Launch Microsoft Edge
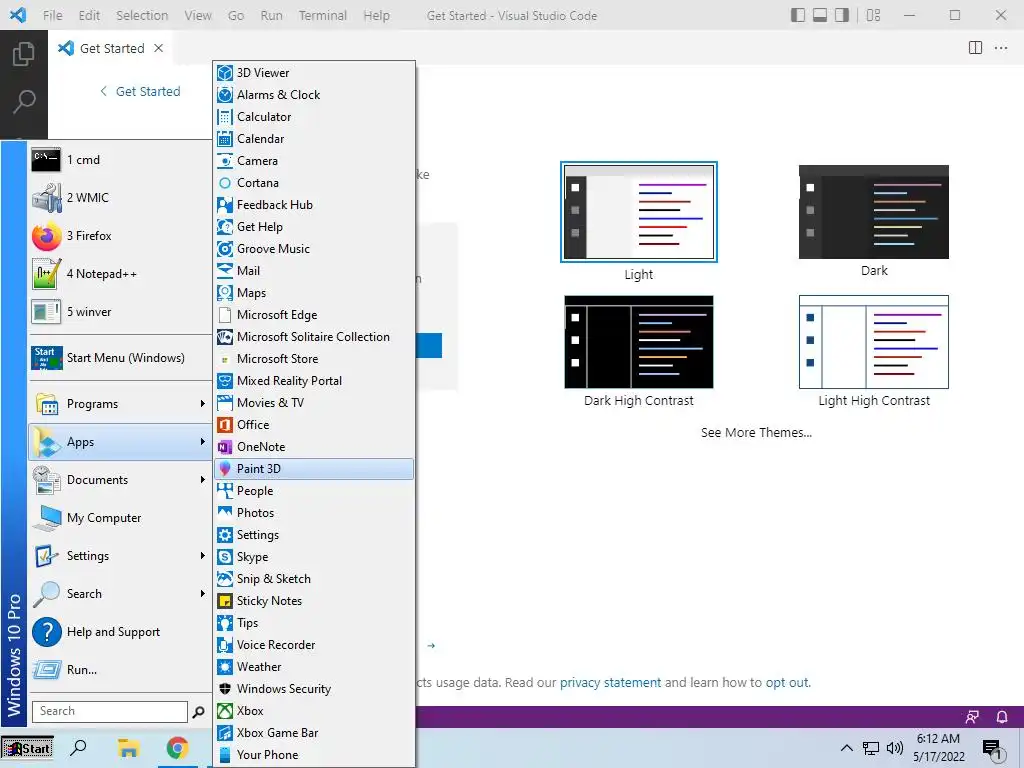Screen dimensions: 1024x768 [314, 315]
